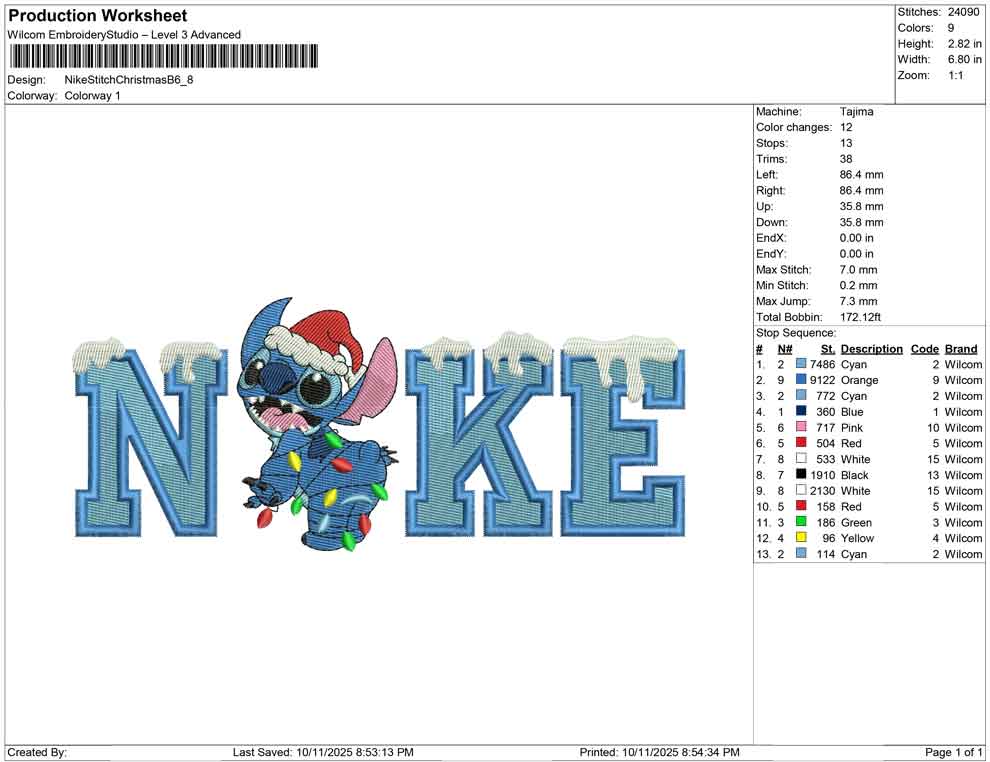Click the 'EndX:' label
This screenshot has width=990, height=762.
point(771,238)
